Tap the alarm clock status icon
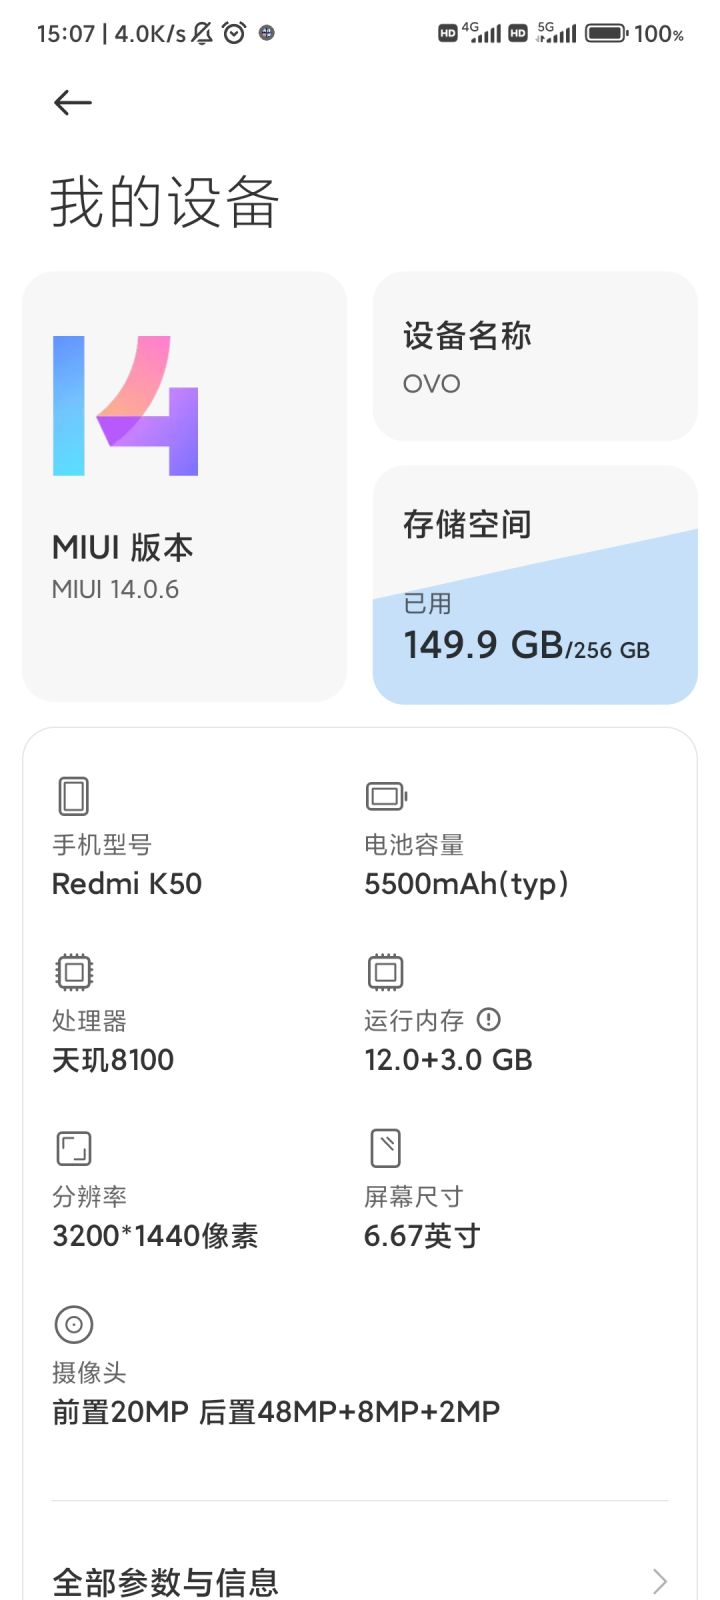The height and width of the screenshot is (1600, 720). click(x=234, y=33)
